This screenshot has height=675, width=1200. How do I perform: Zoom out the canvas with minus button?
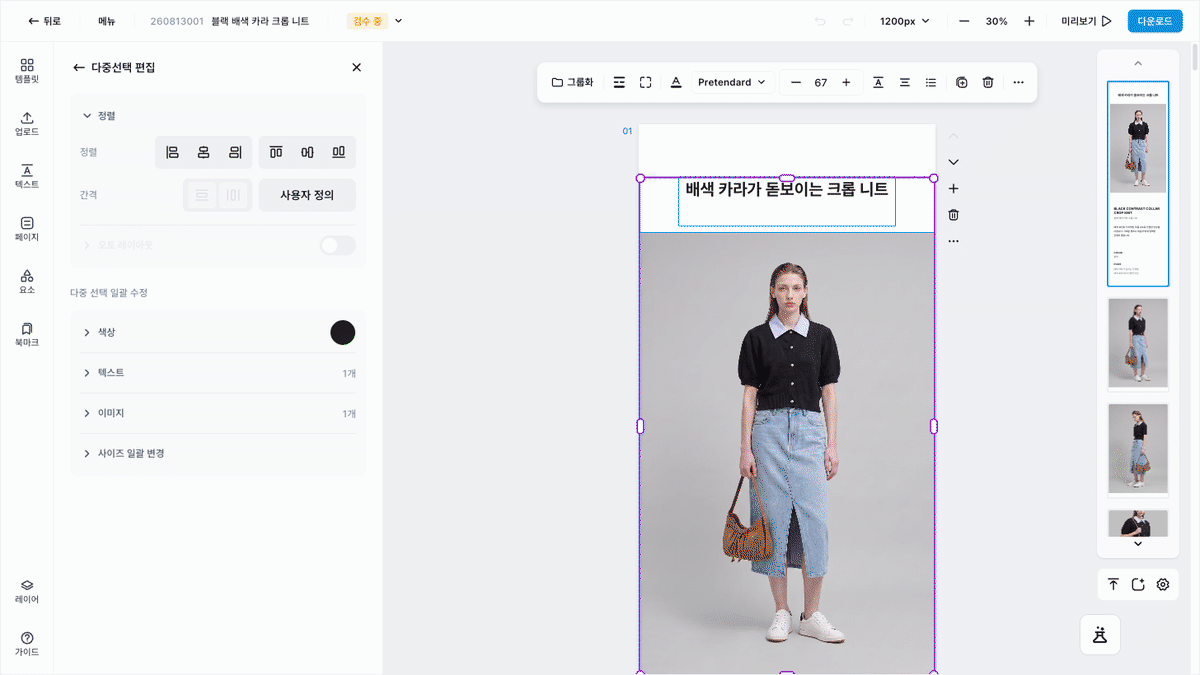click(x=964, y=21)
